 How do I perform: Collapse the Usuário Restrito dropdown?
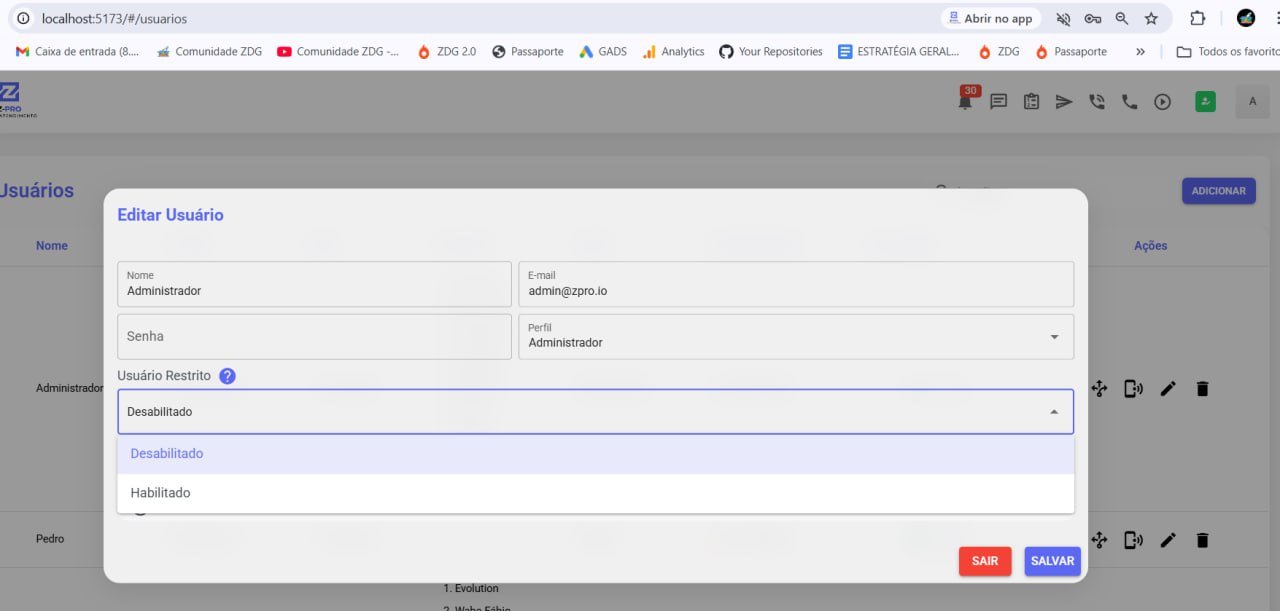(1053, 412)
